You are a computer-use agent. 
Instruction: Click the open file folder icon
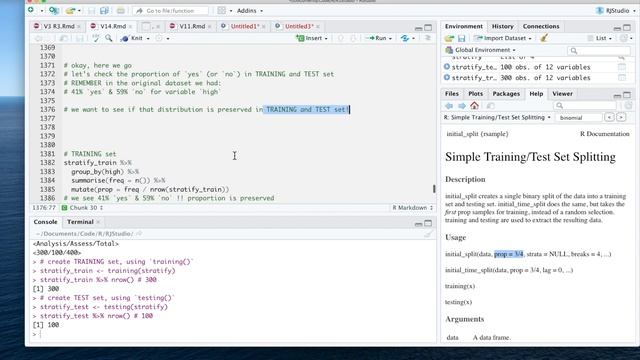click(x=71, y=11)
